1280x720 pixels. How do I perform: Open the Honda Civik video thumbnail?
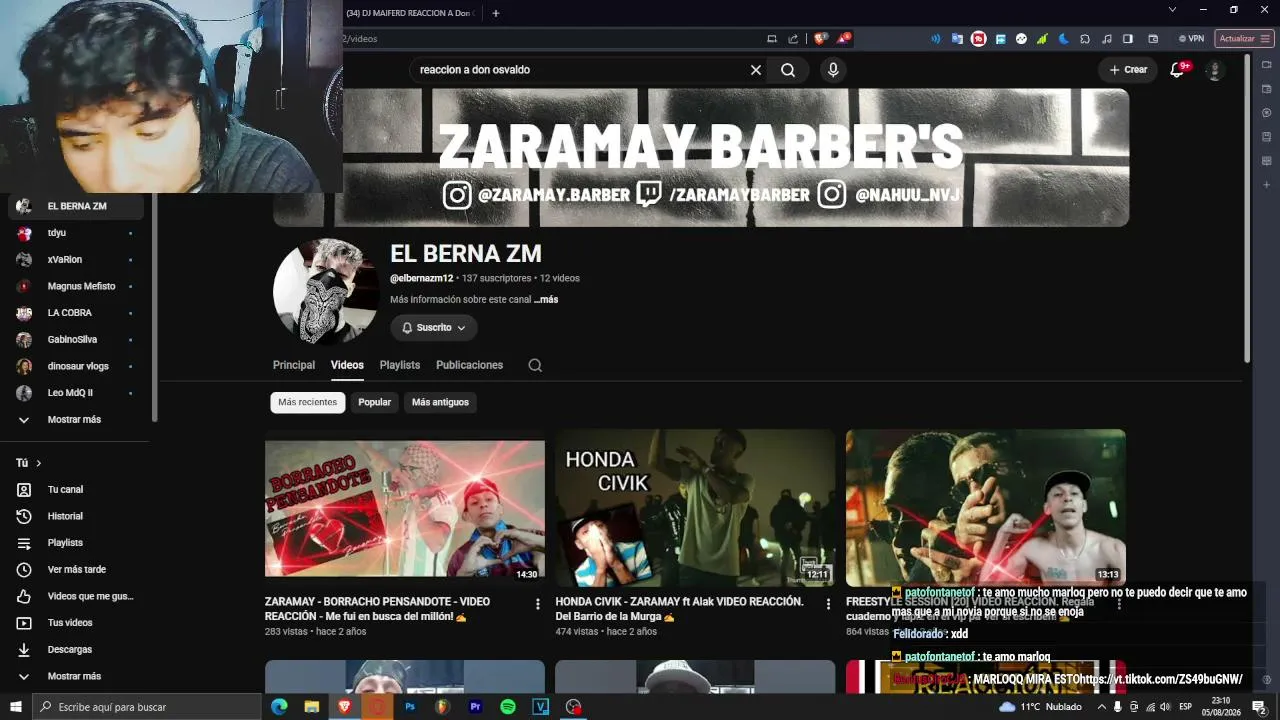695,508
